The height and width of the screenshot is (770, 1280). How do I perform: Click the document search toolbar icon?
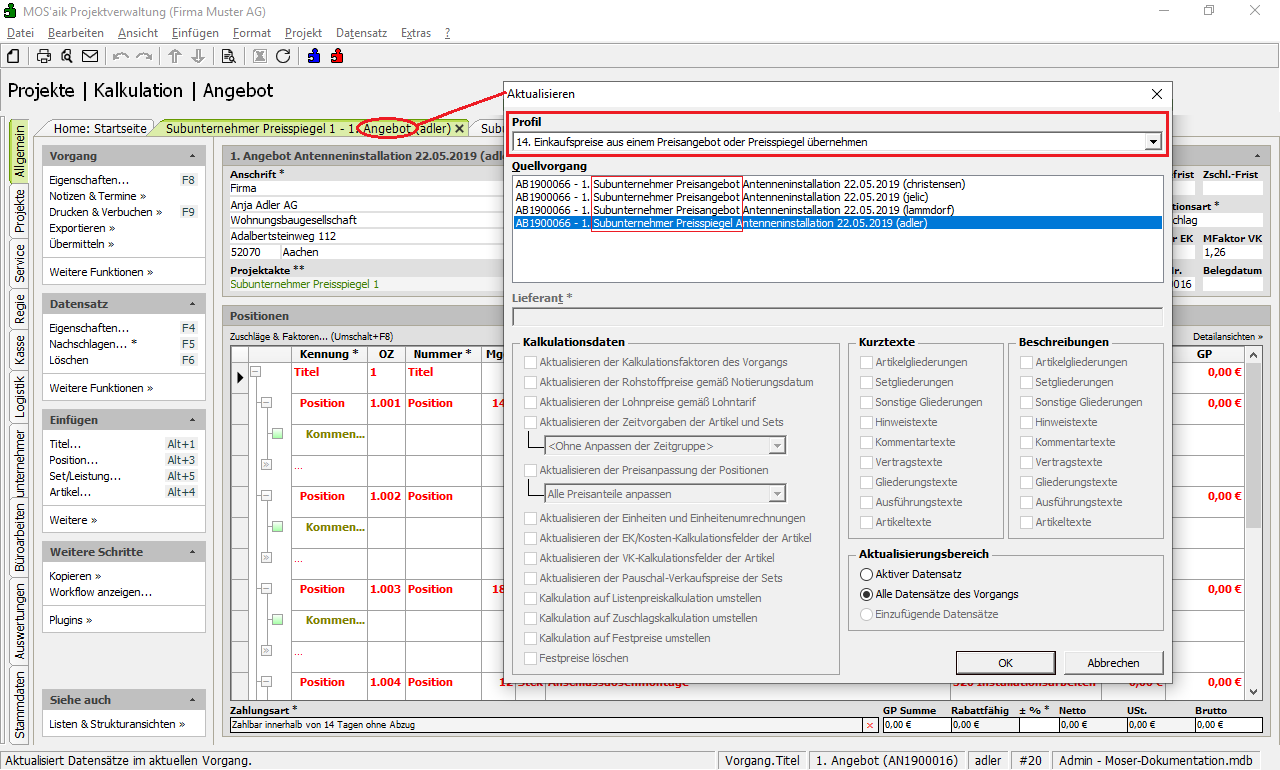pos(228,56)
